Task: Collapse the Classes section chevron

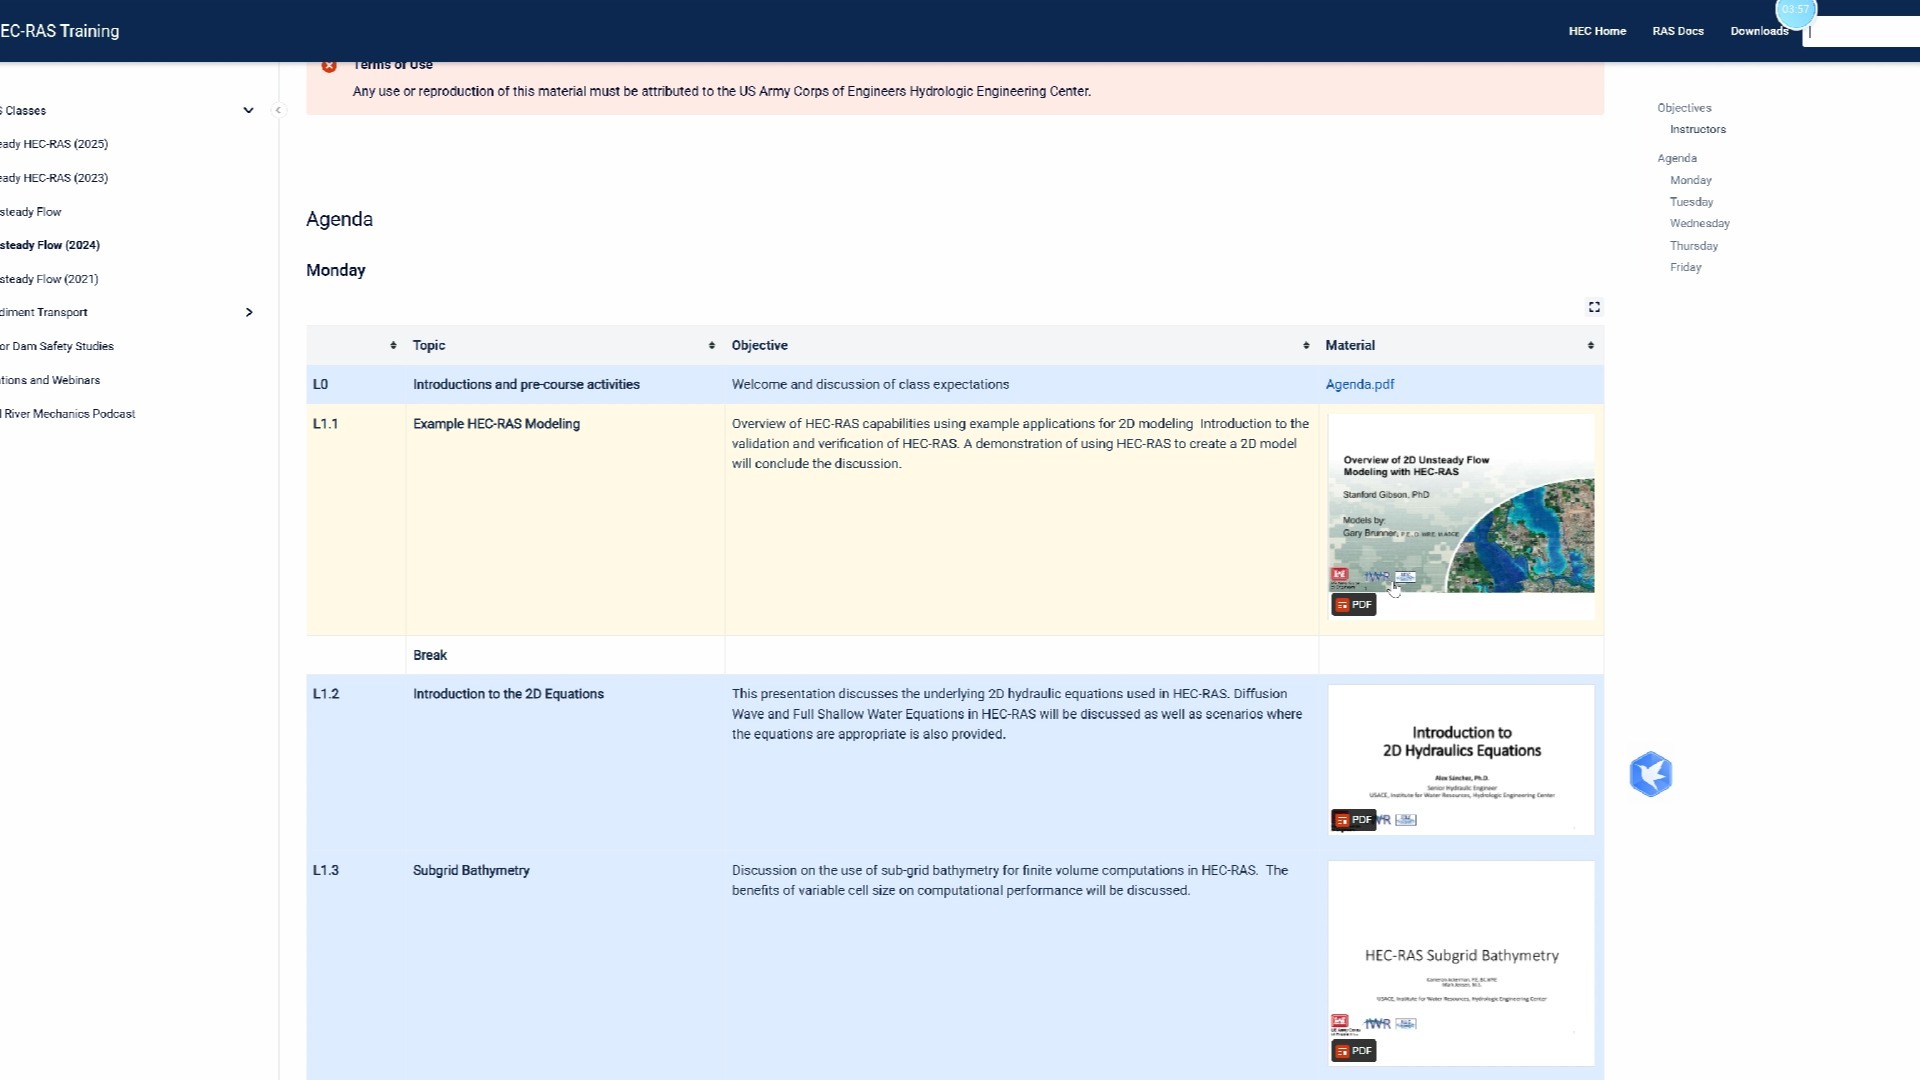Action: [x=248, y=110]
